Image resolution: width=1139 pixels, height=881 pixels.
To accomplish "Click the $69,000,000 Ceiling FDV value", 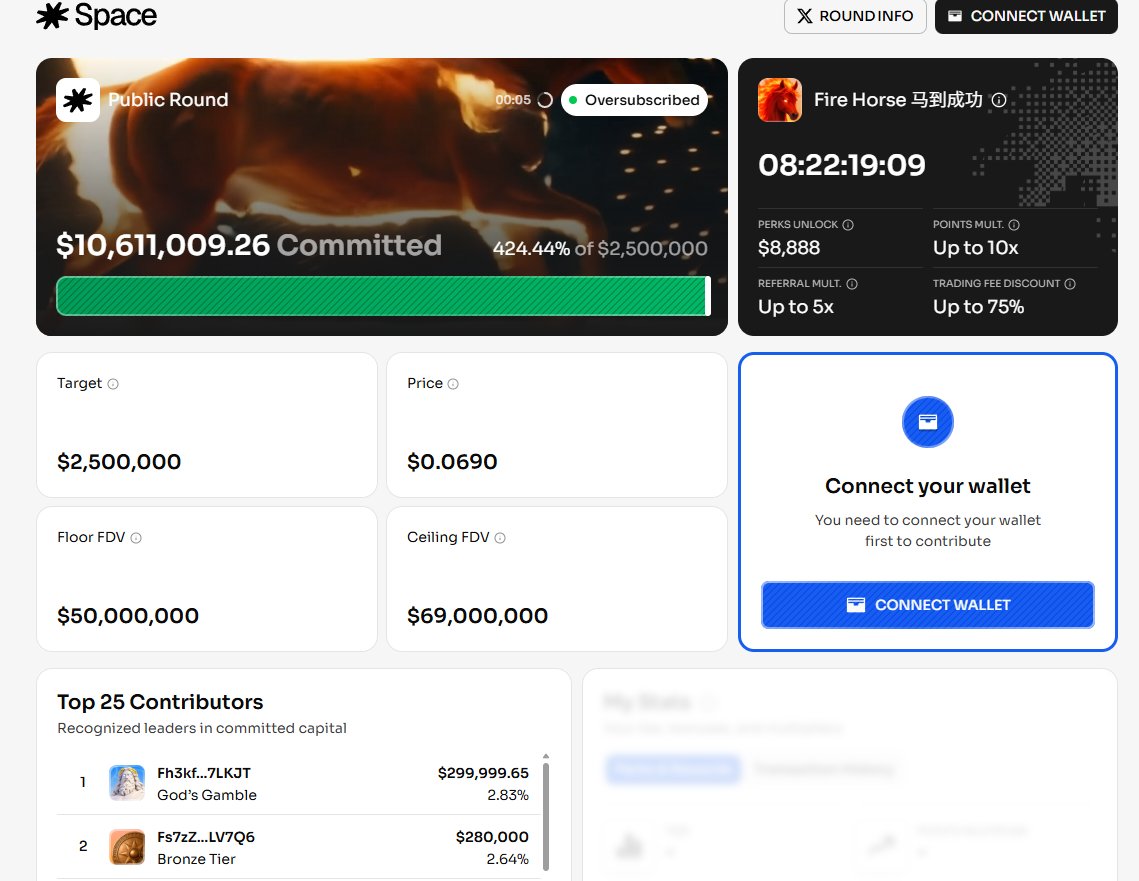I will pyautogui.click(x=477, y=615).
